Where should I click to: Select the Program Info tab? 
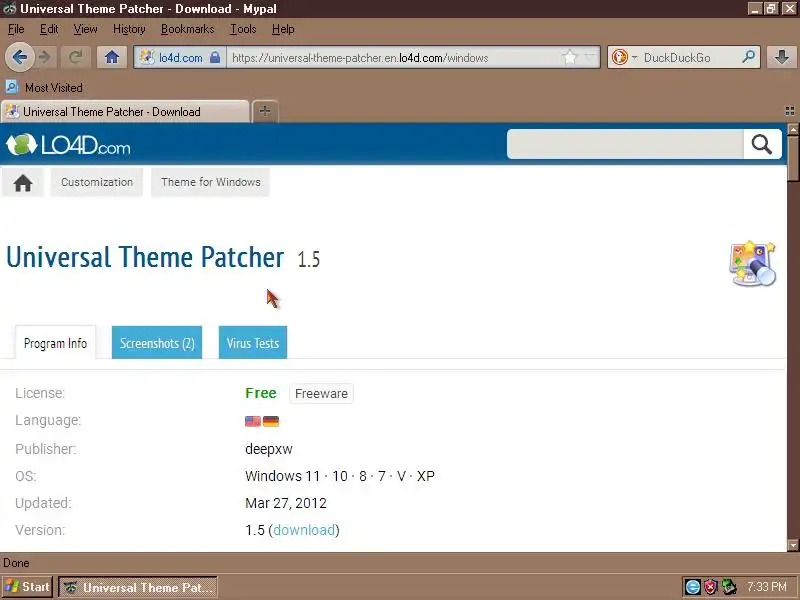point(55,343)
